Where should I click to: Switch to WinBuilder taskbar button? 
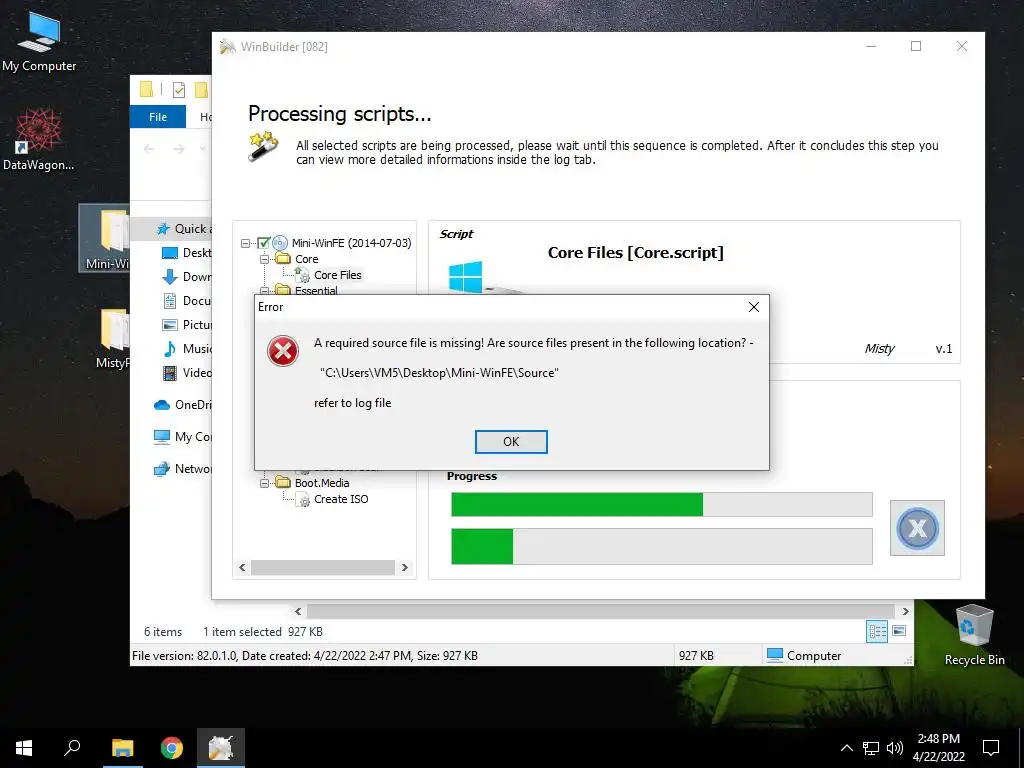click(x=221, y=748)
